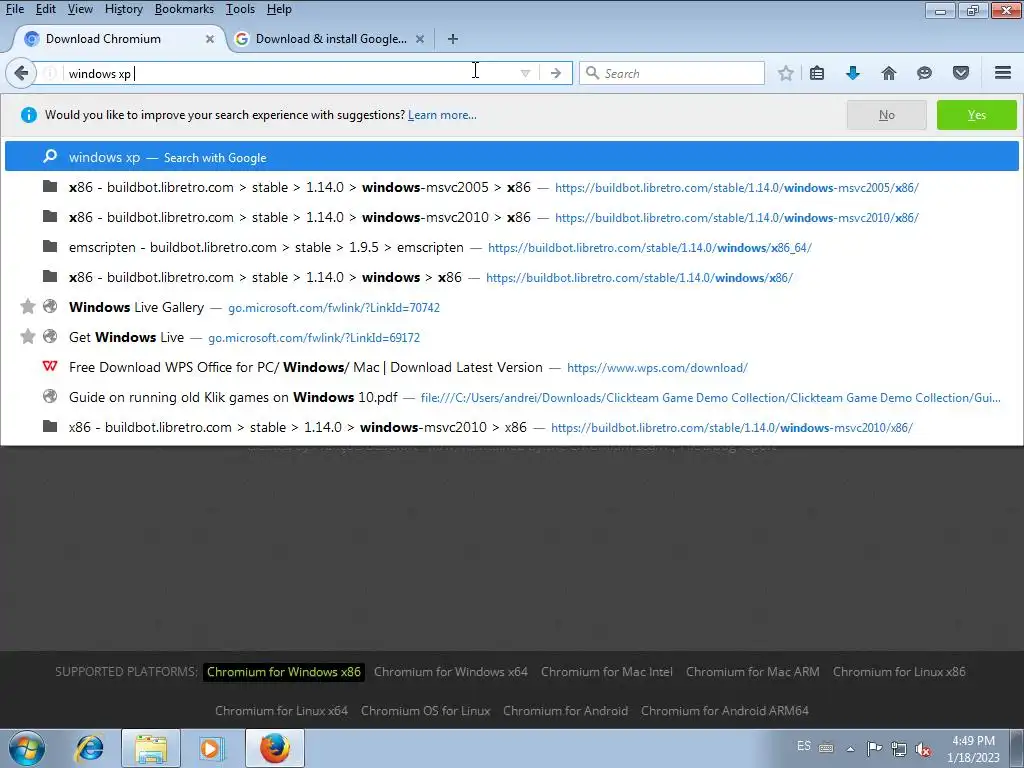Open a new tab with plus button

(x=453, y=39)
